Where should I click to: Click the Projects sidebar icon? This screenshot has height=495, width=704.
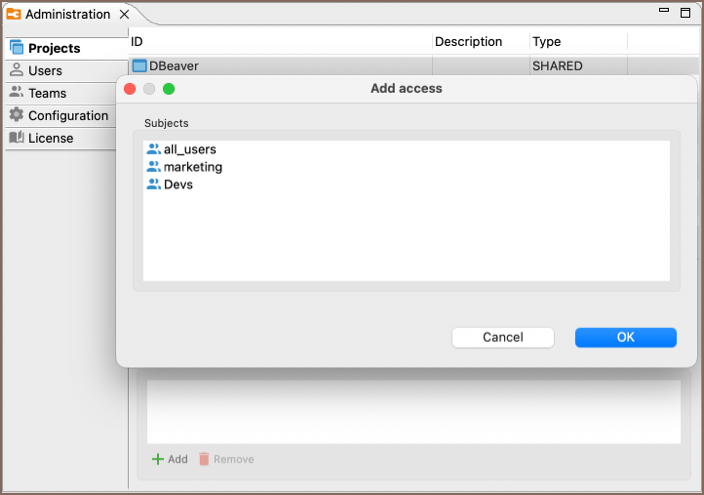point(16,48)
